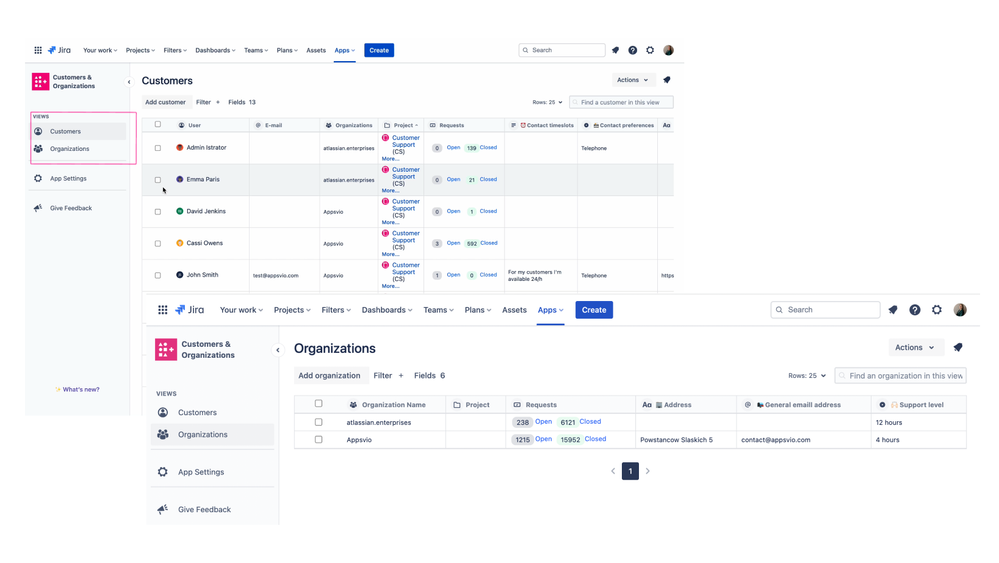999x563 pixels.
Task: Click Find an organization search field
Action: (x=901, y=376)
